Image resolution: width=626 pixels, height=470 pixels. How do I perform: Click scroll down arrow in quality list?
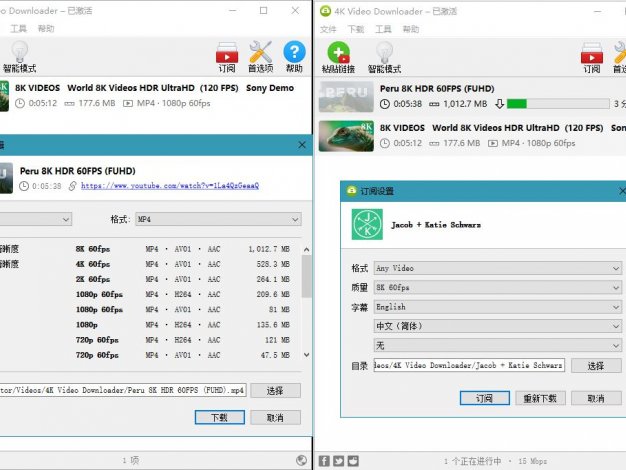tap(306, 355)
